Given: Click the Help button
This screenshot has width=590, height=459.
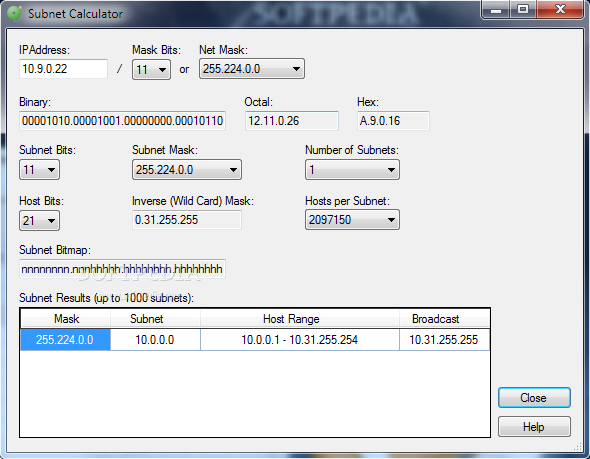Looking at the screenshot, I should click(534, 427).
